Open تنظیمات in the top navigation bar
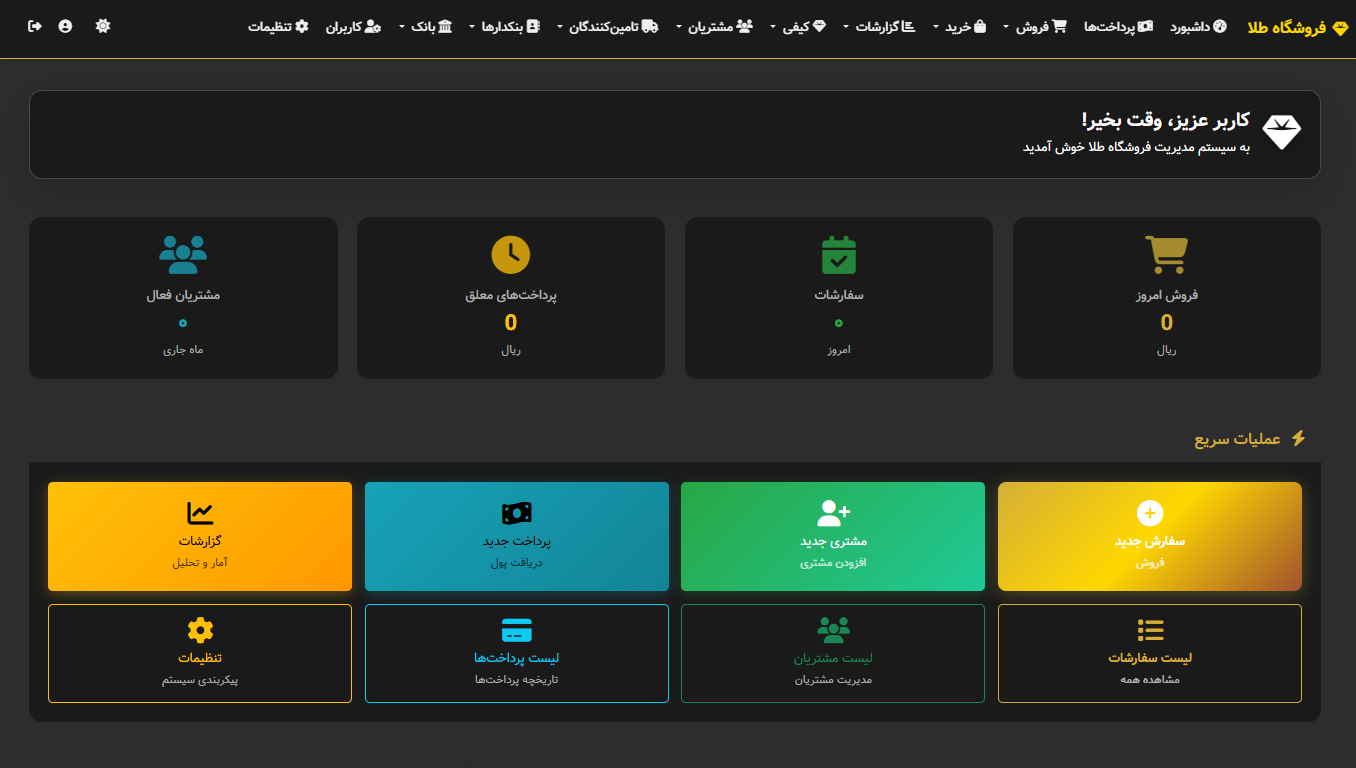Viewport: 1356px width, 768px height. click(x=278, y=27)
